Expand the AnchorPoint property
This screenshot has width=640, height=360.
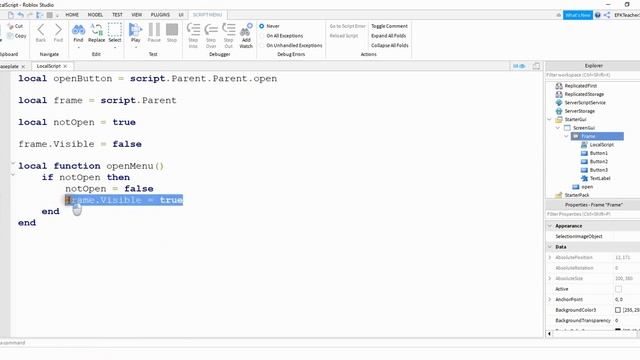550,300
